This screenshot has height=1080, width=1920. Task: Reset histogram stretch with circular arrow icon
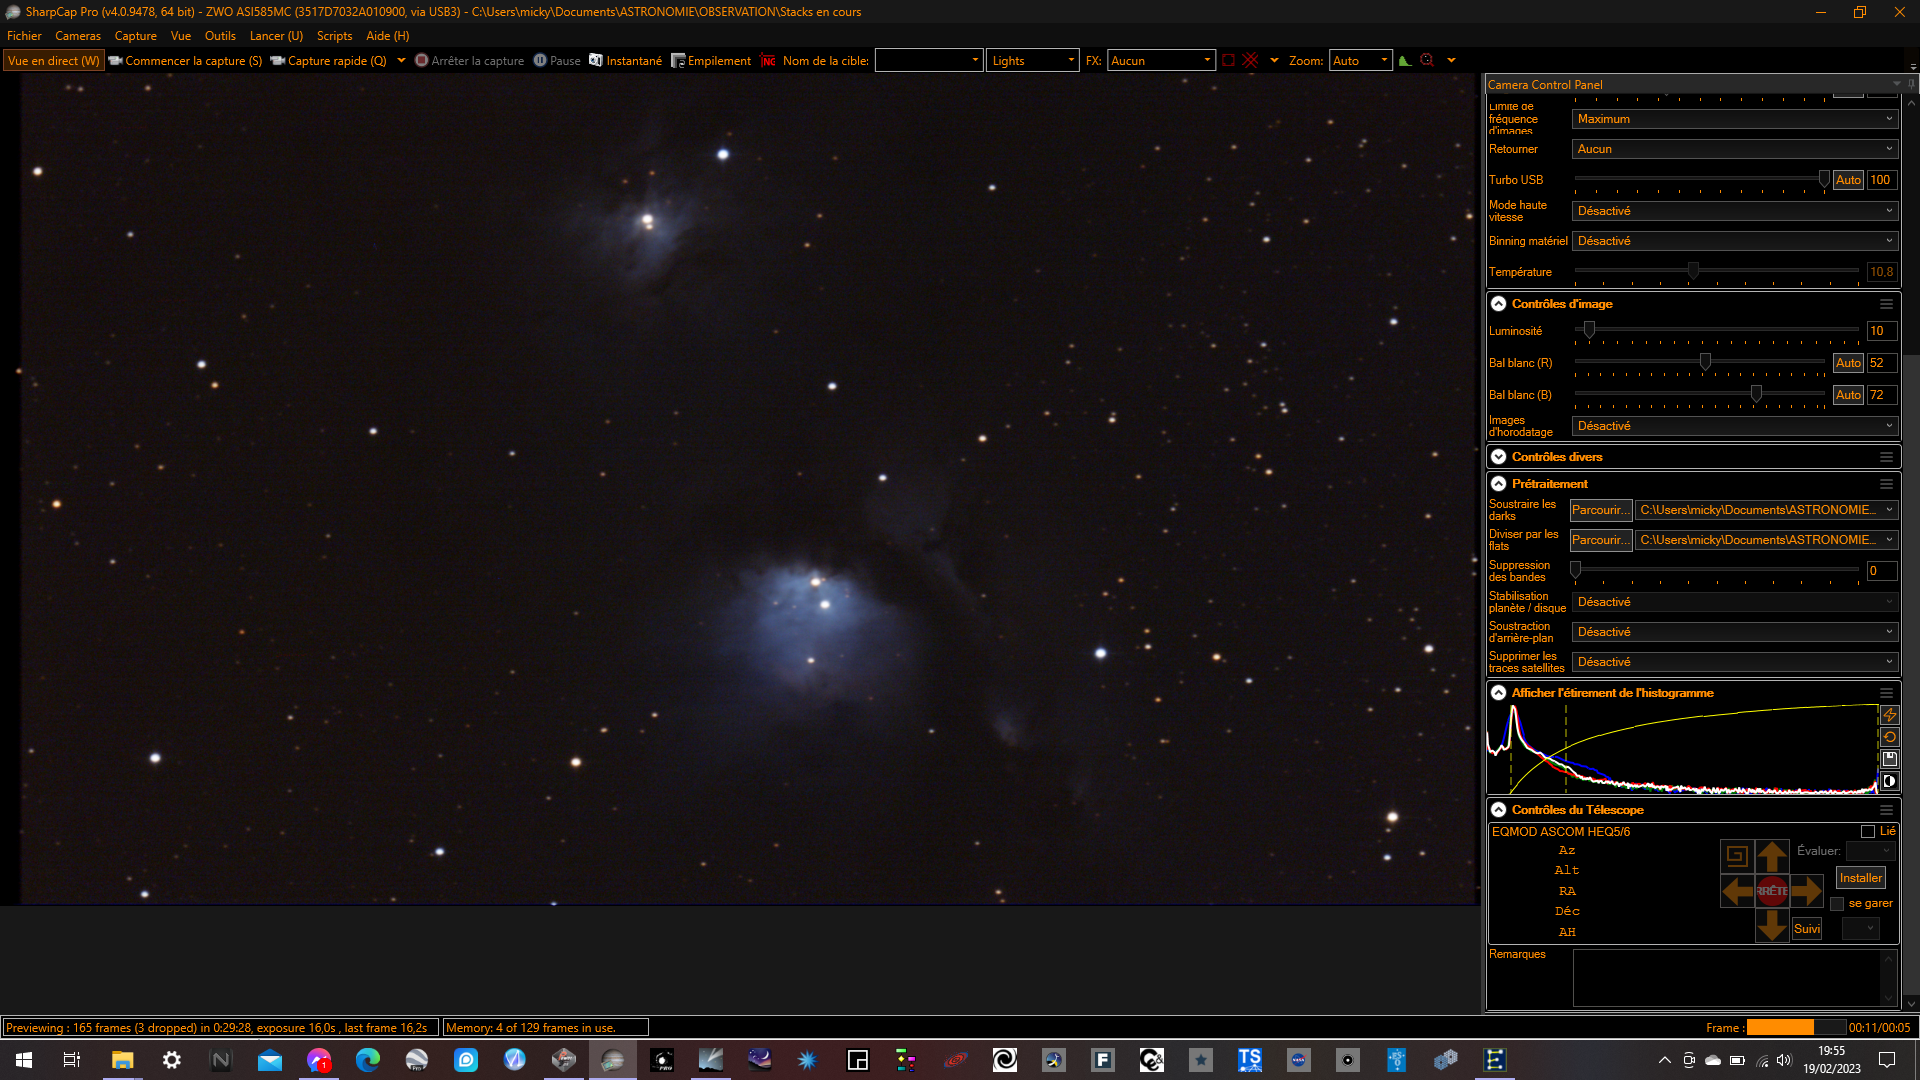[x=1889, y=737]
